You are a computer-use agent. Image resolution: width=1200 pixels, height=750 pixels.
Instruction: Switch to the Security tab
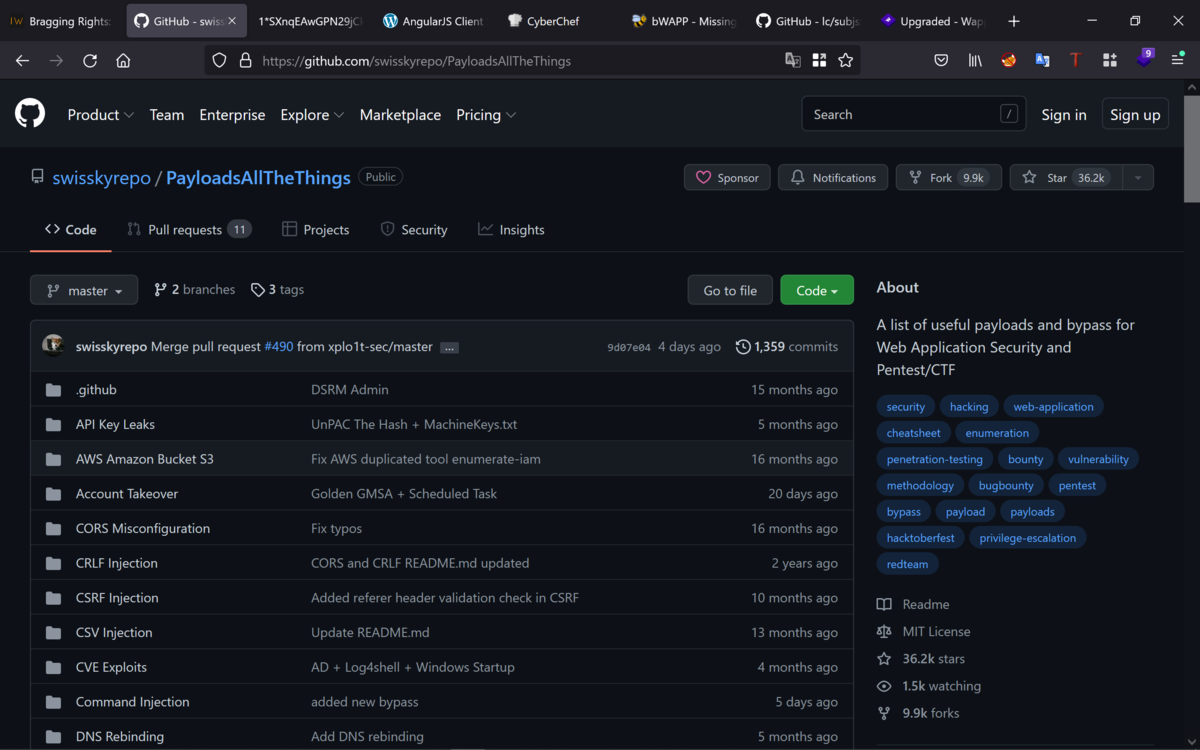[x=414, y=230]
